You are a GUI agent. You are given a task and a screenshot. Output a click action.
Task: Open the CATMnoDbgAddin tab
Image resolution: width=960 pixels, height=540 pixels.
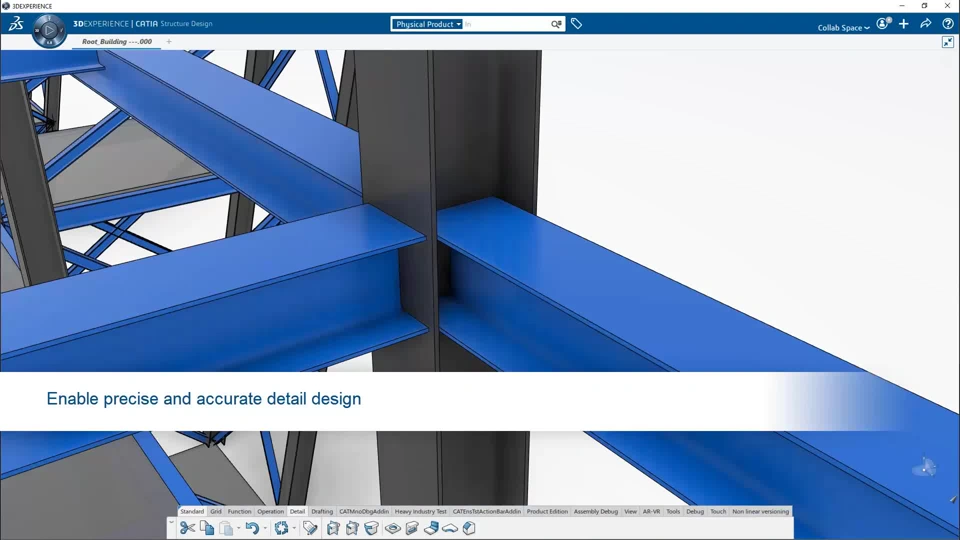[x=364, y=511]
